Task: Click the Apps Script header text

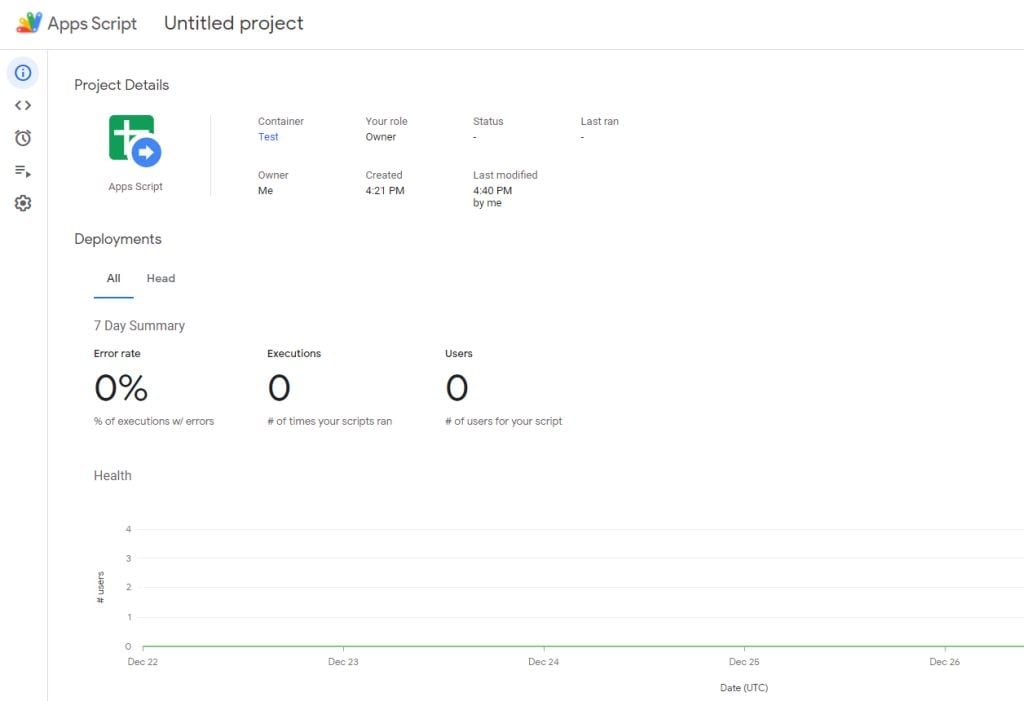Action: pos(92,23)
